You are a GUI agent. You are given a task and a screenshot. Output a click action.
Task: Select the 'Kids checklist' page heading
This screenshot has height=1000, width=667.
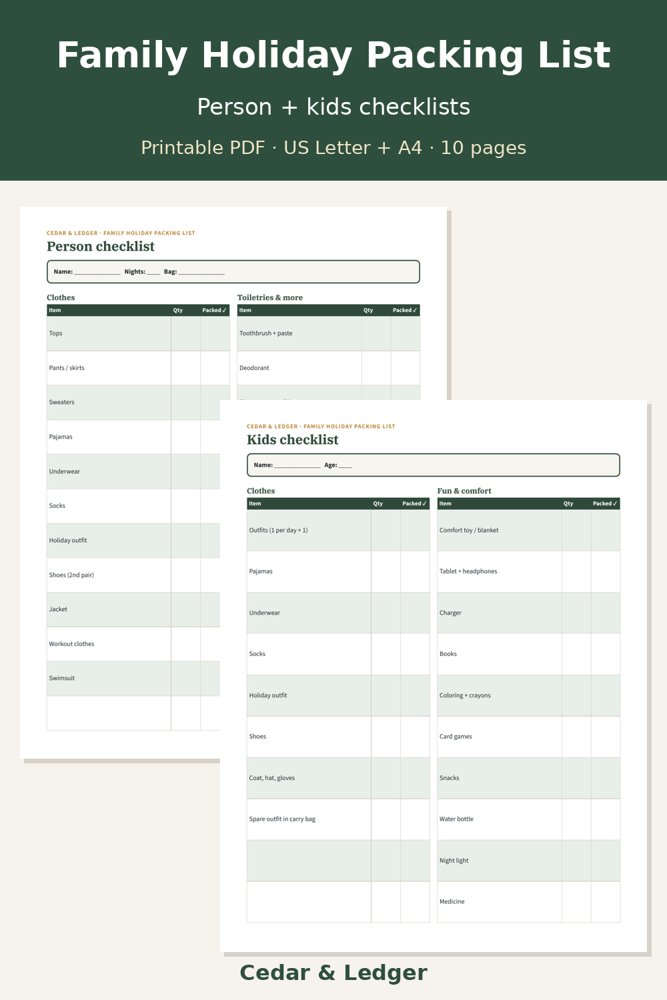click(293, 440)
